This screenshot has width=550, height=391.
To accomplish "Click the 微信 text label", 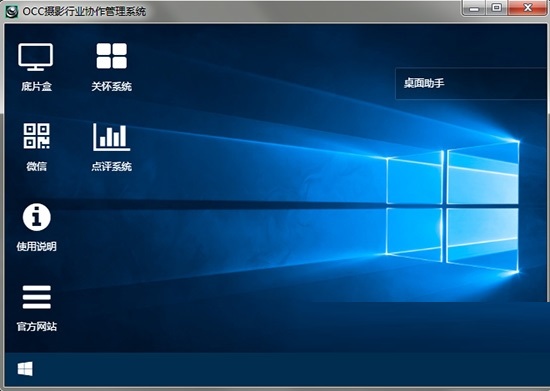I will [x=36, y=166].
